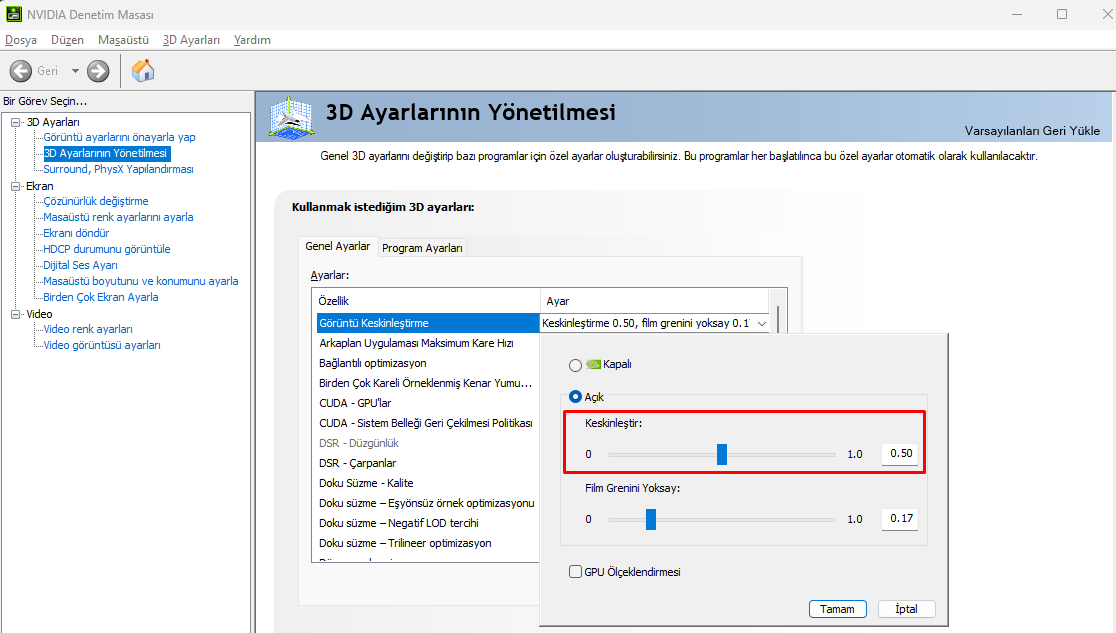1116x633 pixels.
Task: Select CUDA - Sistem Belleği Geri Çekilmesi row
Action: [x=428, y=423]
